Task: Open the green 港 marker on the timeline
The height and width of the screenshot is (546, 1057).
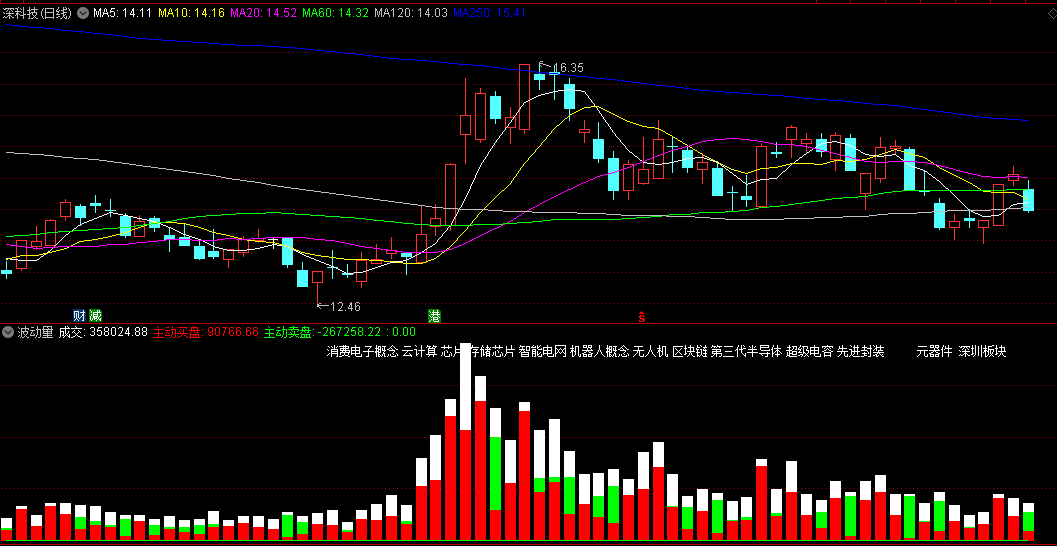Action: (435, 315)
